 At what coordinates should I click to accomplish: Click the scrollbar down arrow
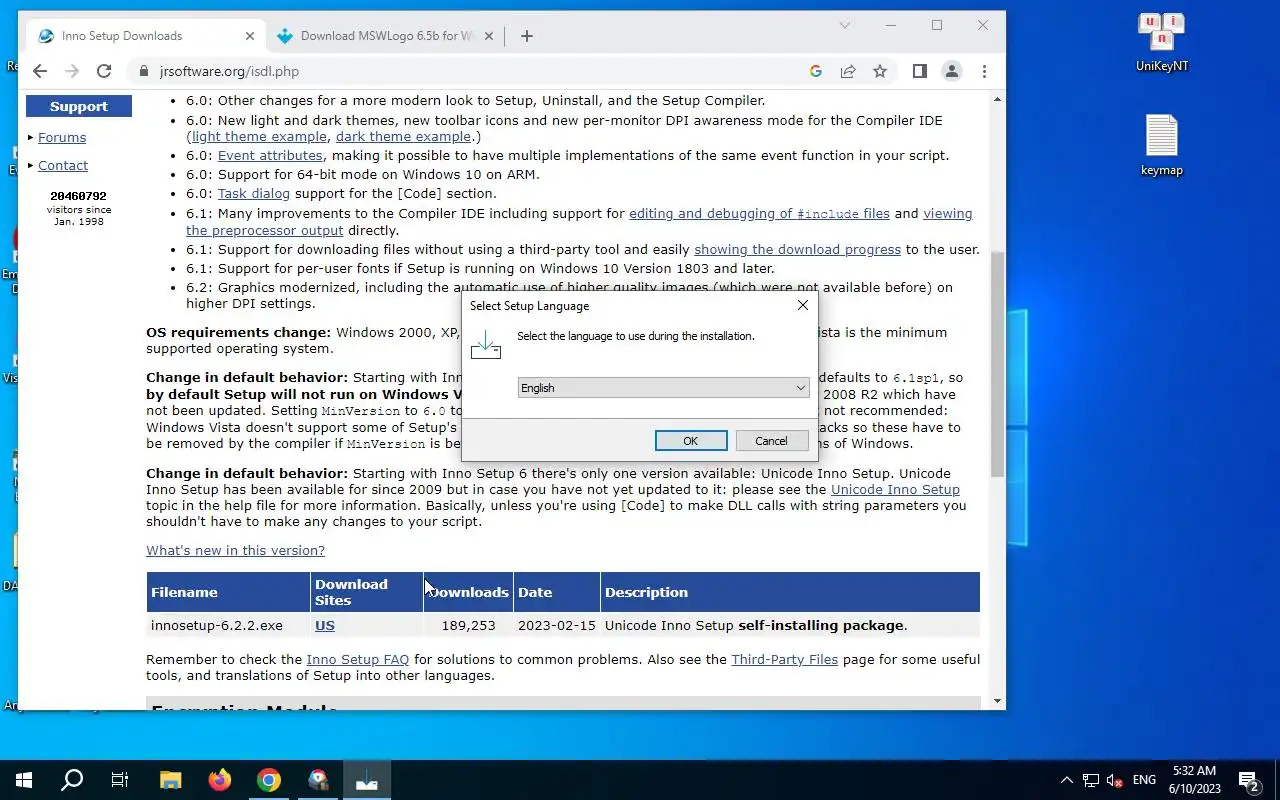click(997, 702)
